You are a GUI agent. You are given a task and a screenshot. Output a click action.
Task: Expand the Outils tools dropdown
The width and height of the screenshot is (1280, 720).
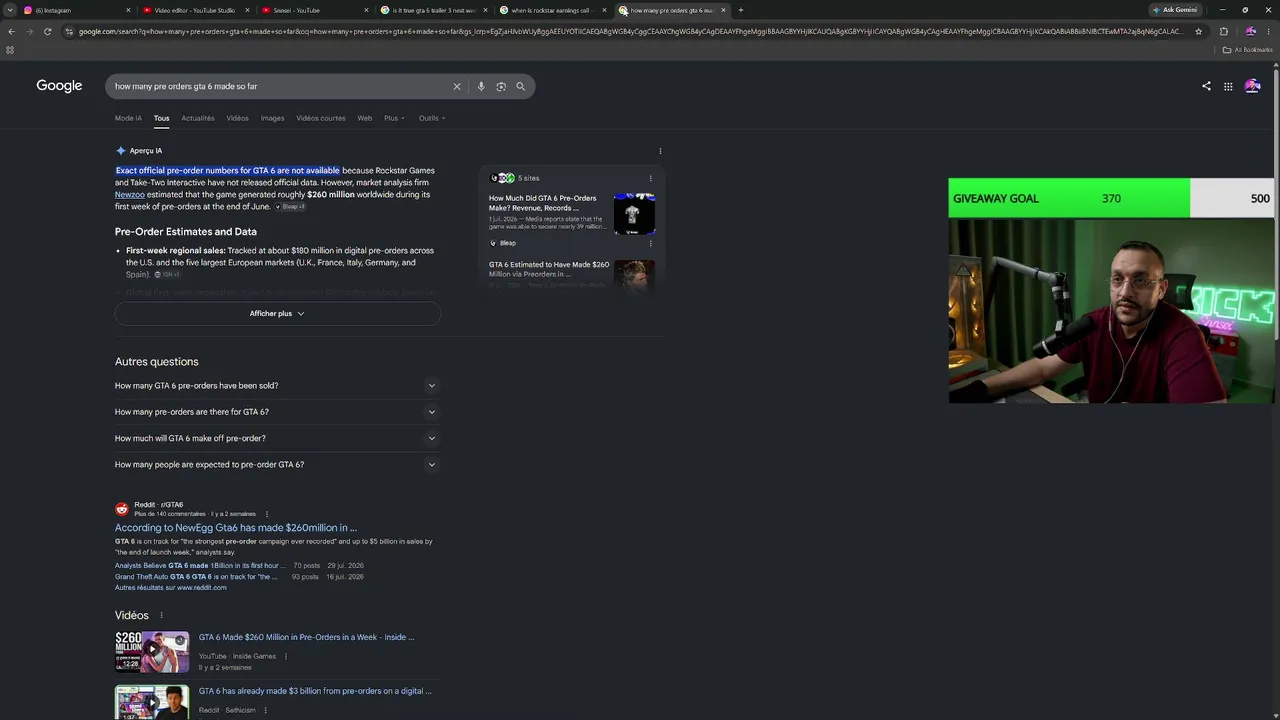pyautogui.click(x=432, y=118)
